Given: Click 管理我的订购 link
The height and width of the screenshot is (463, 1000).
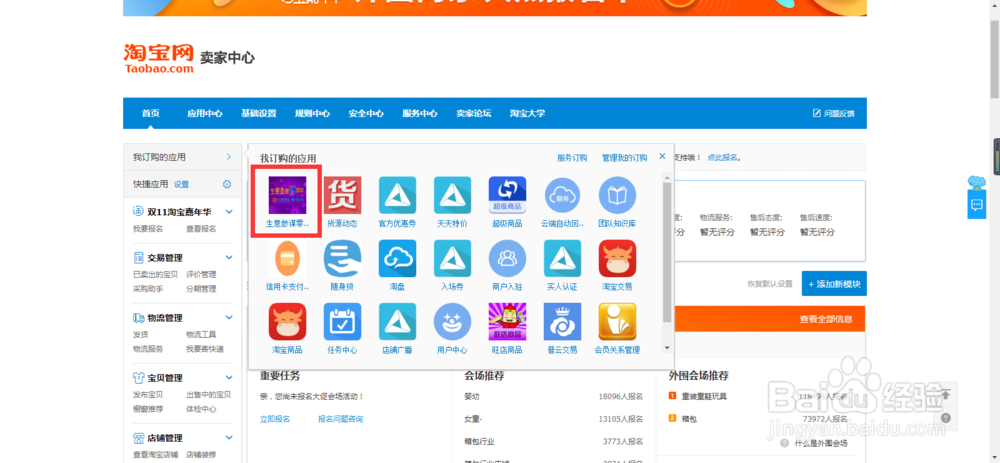Looking at the screenshot, I should pos(624,158).
